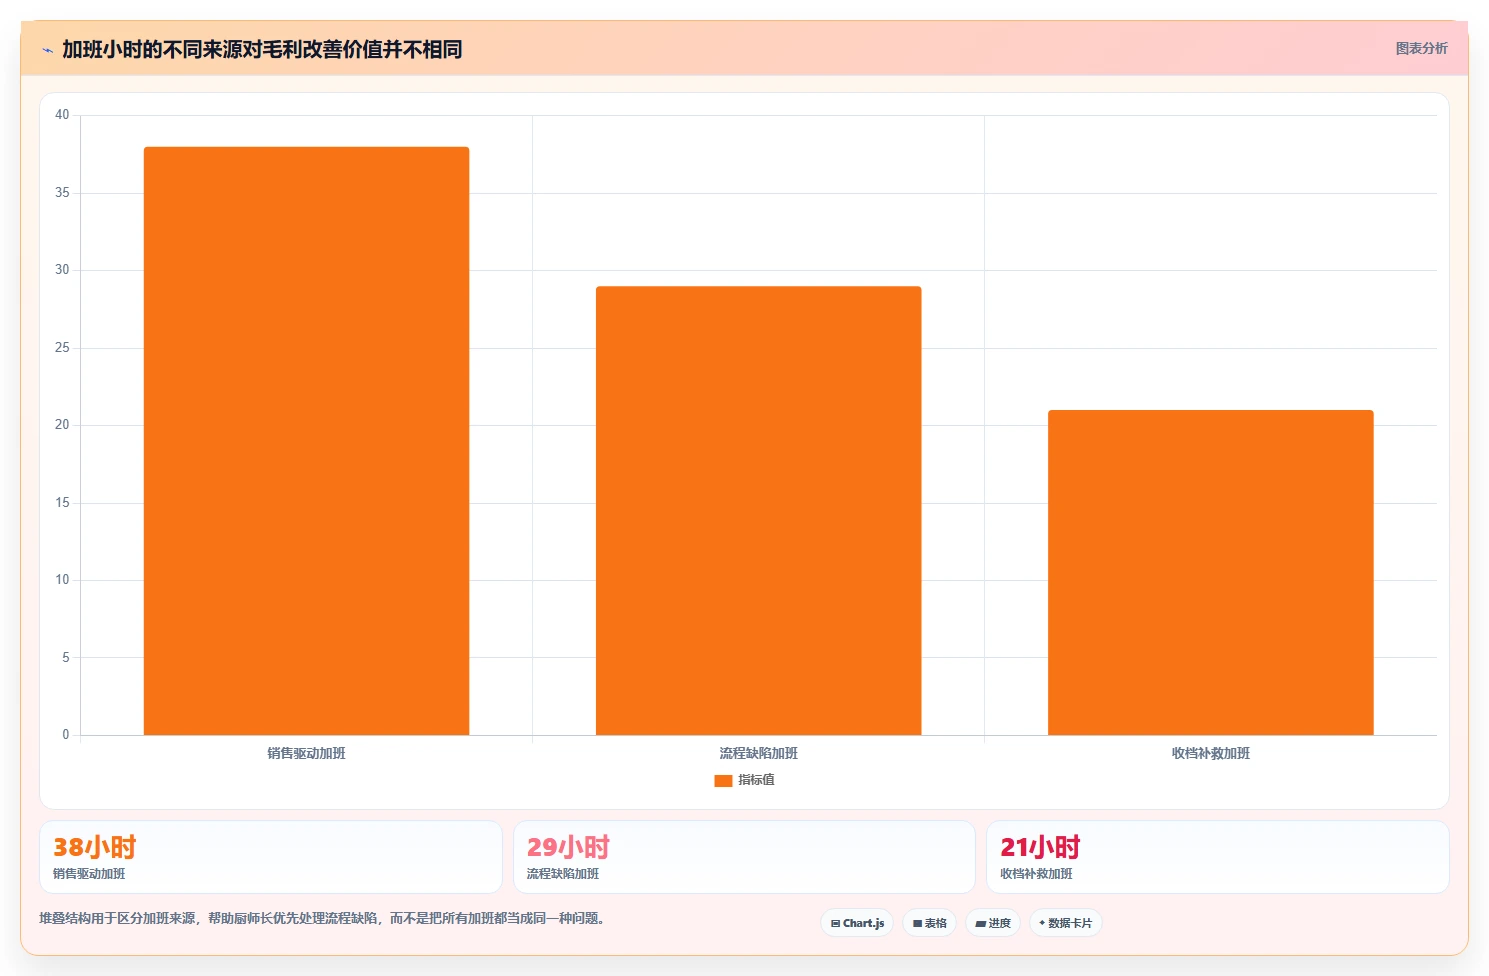Image resolution: width=1489 pixels, height=976 pixels.
Task: Open the 29小时 data card
Action: click(744, 857)
